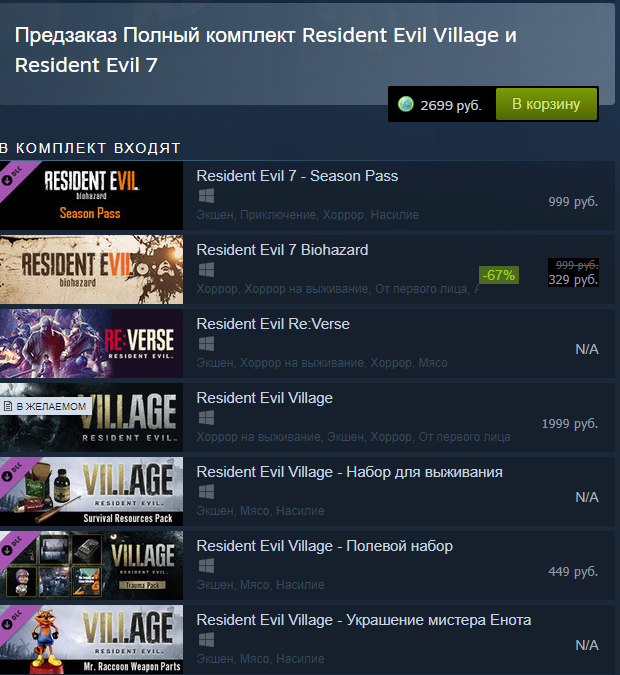Click the Re:Verse game thumbnail image
The height and width of the screenshot is (675, 620).
click(x=91, y=344)
